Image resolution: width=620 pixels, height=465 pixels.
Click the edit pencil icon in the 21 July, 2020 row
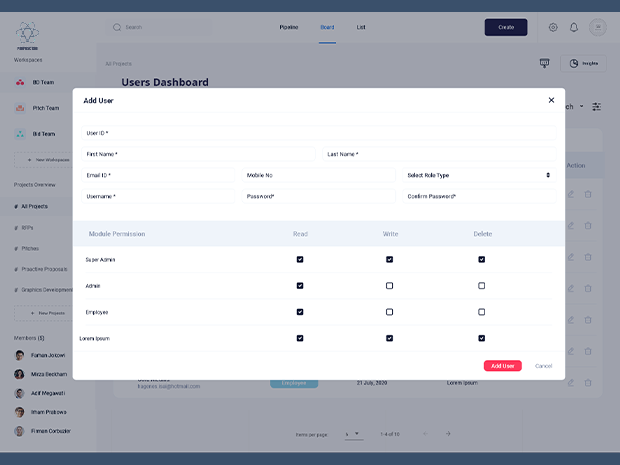[x=571, y=382]
